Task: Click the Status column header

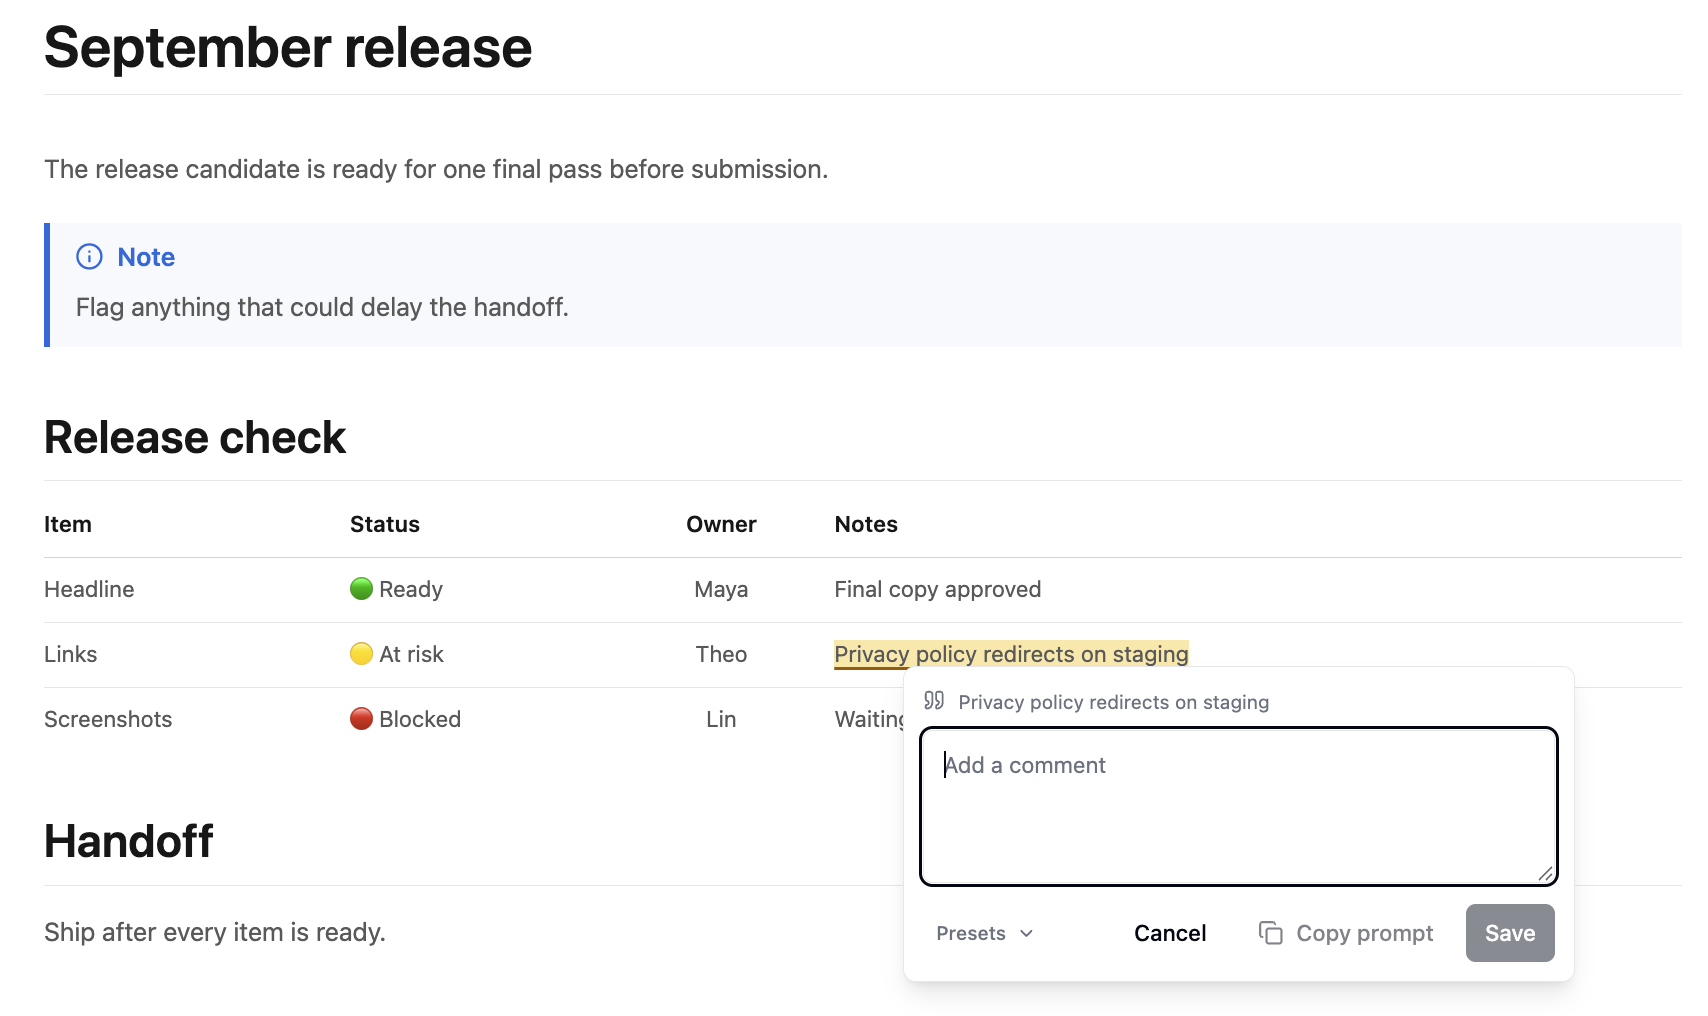Action: coord(385,524)
